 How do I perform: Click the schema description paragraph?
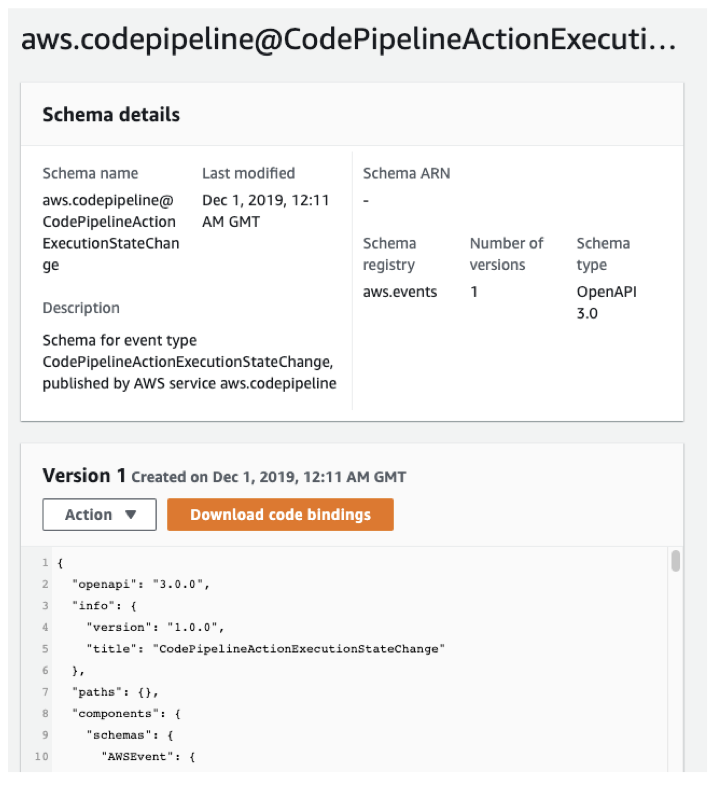tap(189, 362)
